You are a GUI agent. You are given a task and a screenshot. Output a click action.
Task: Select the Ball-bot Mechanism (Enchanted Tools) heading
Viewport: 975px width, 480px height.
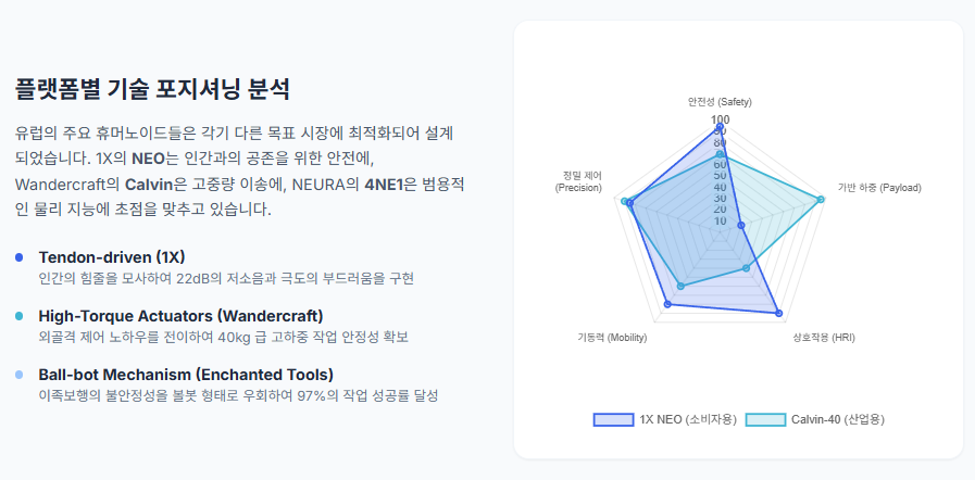pos(186,375)
